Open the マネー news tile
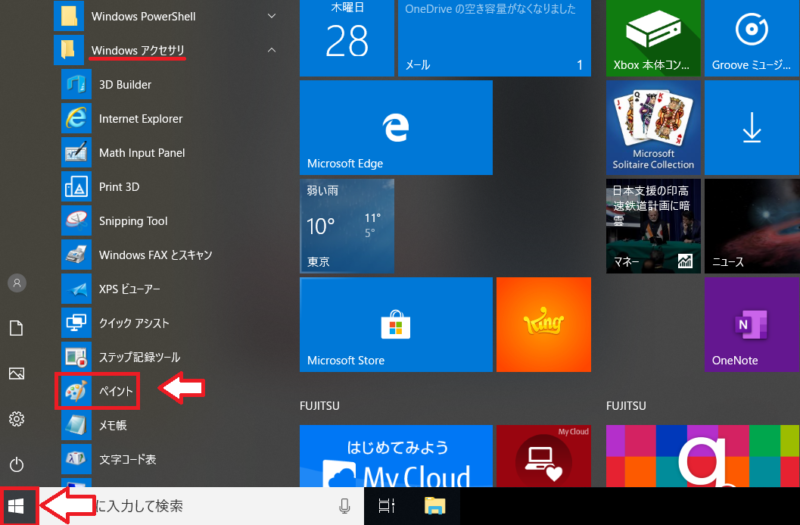Image resolution: width=800 pixels, height=525 pixels. point(653,226)
